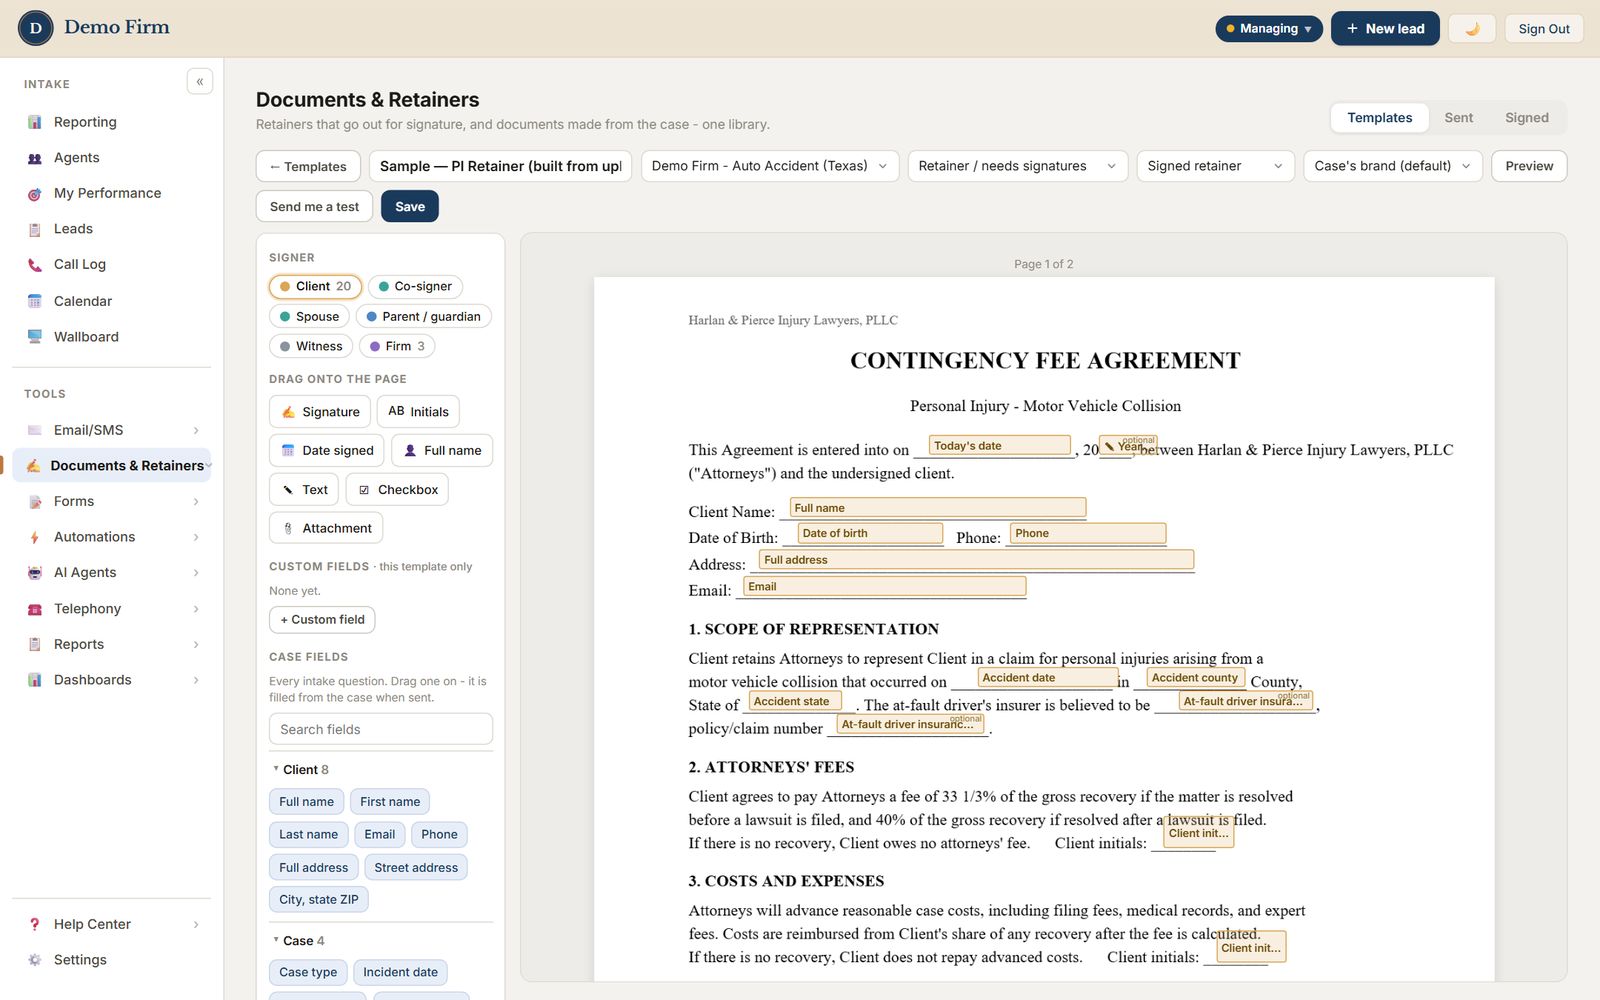Screen dimensions: 1600x1000
Task: Switch to the Sent tab
Action: click(x=1458, y=118)
